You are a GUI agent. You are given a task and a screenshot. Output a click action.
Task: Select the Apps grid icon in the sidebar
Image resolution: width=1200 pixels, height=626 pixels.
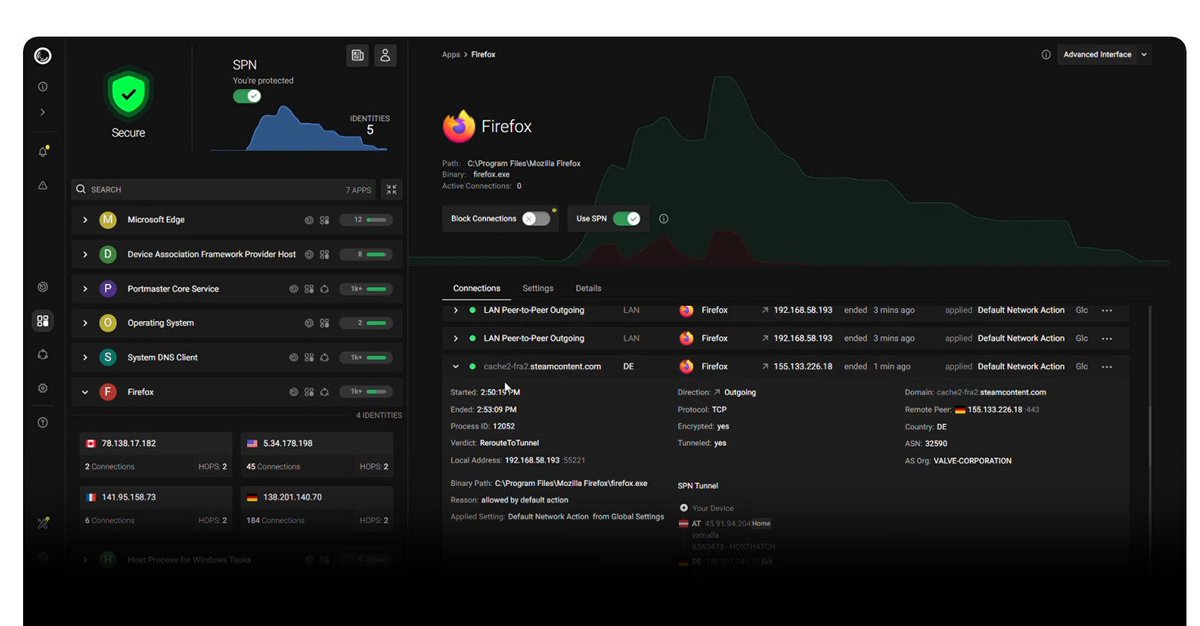click(x=42, y=321)
